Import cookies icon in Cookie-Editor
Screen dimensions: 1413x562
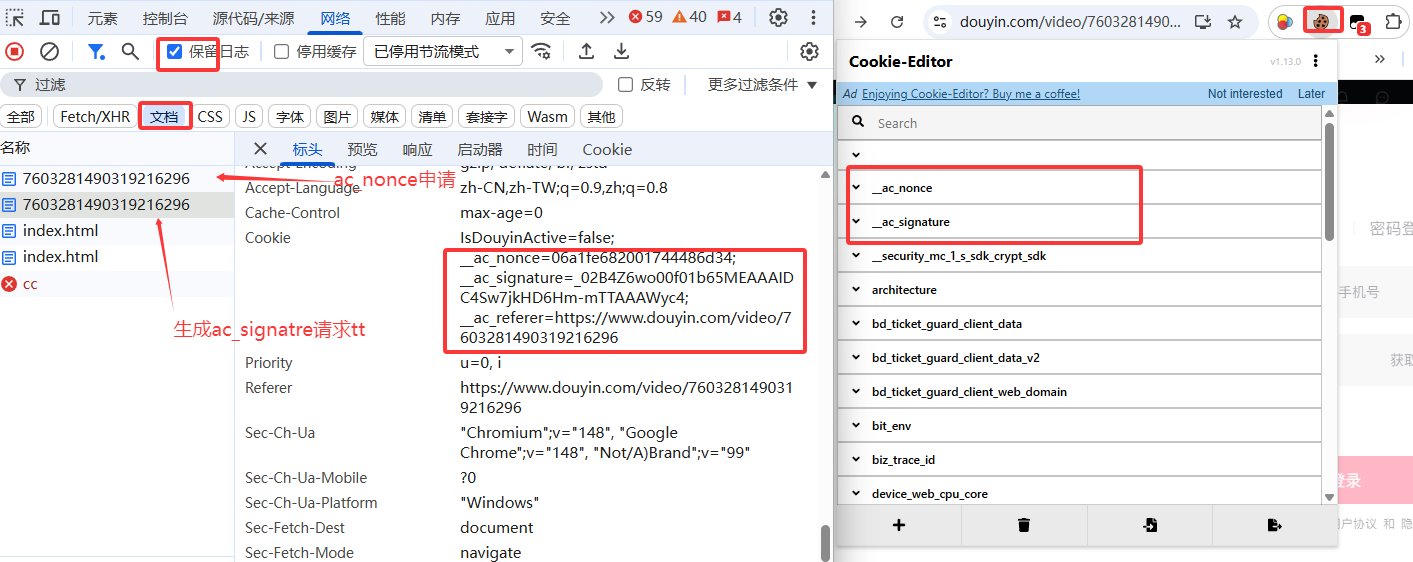point(1149,525)
